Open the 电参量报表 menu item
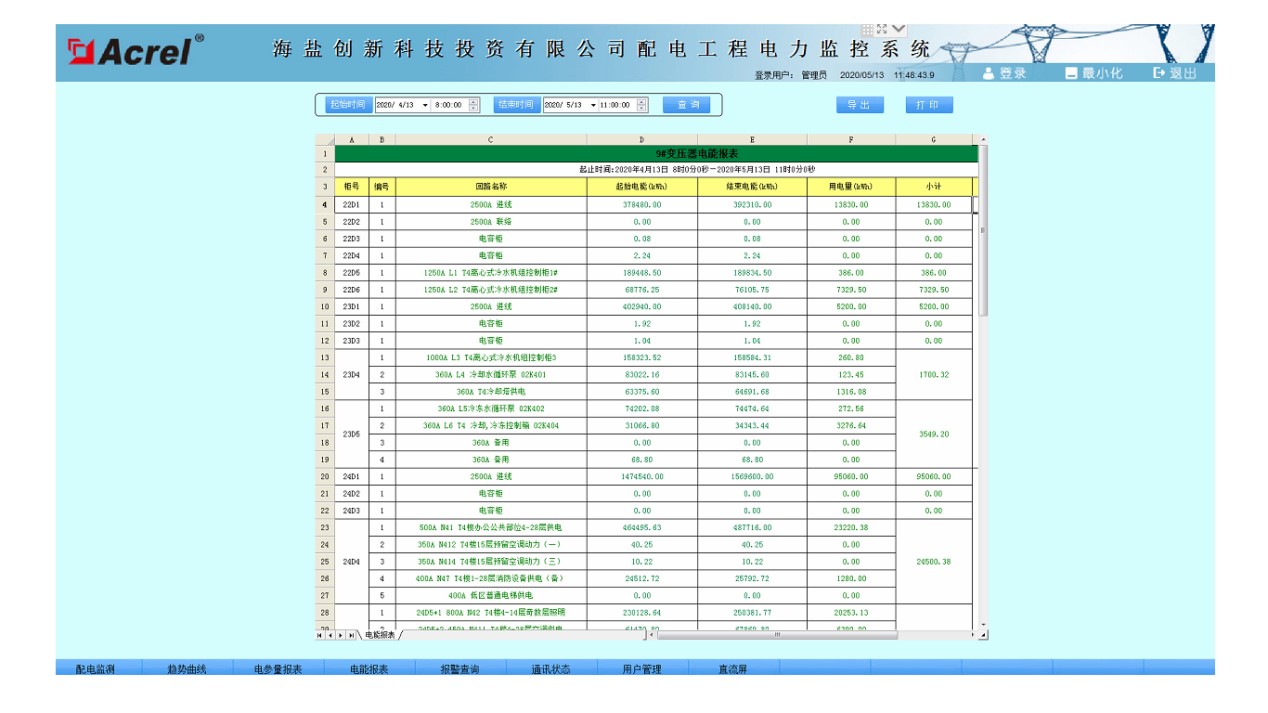1268x713 pixels. (277, 668)
